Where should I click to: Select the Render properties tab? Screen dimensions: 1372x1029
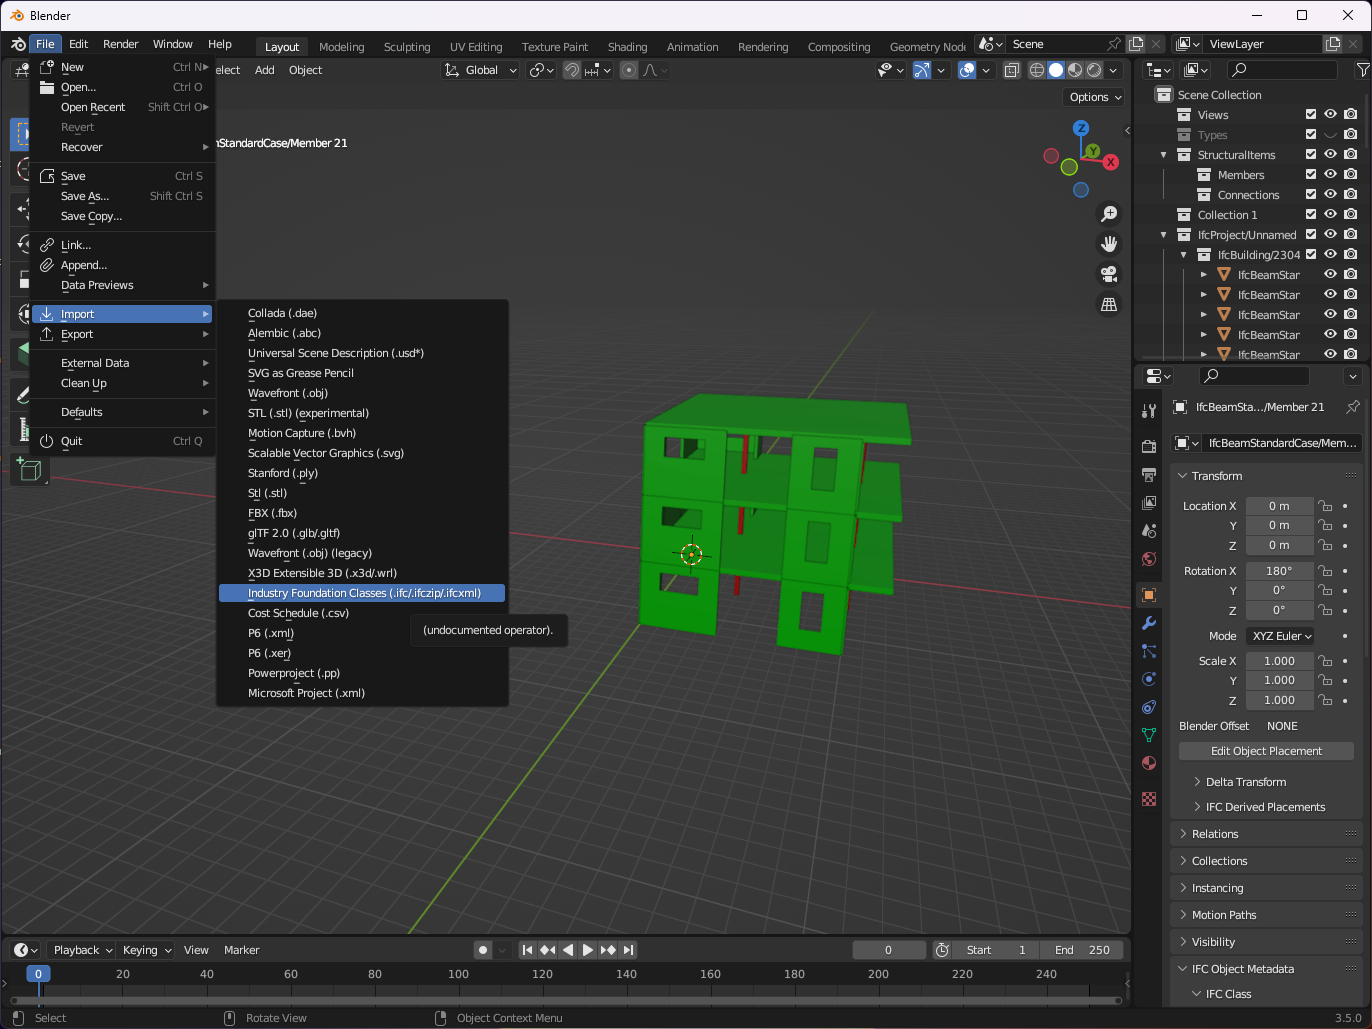(1148, 445)
